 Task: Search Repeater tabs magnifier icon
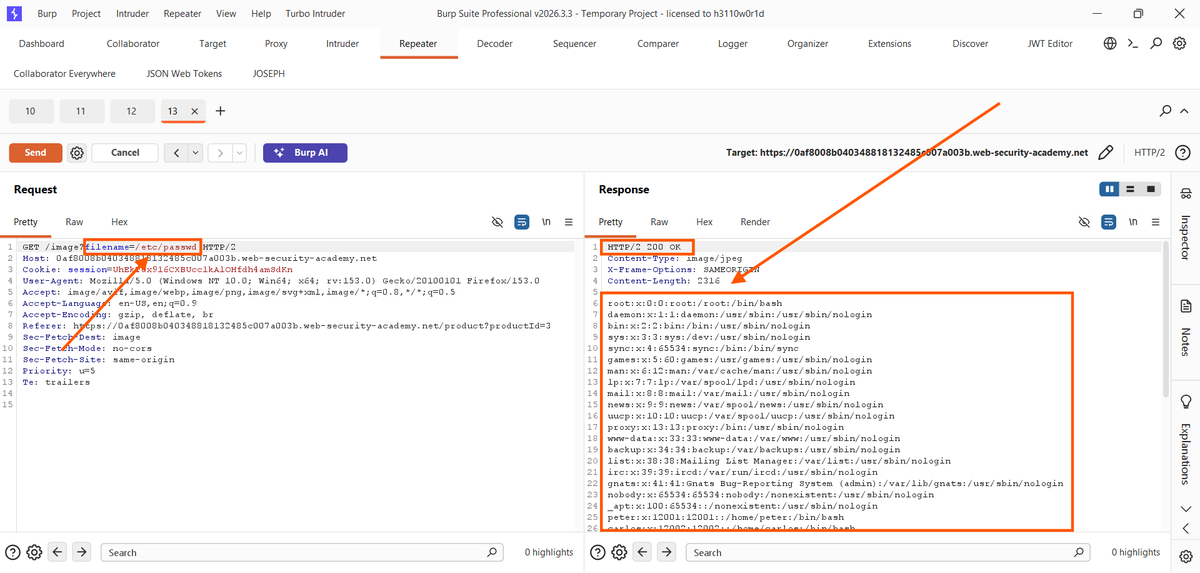1166,111
